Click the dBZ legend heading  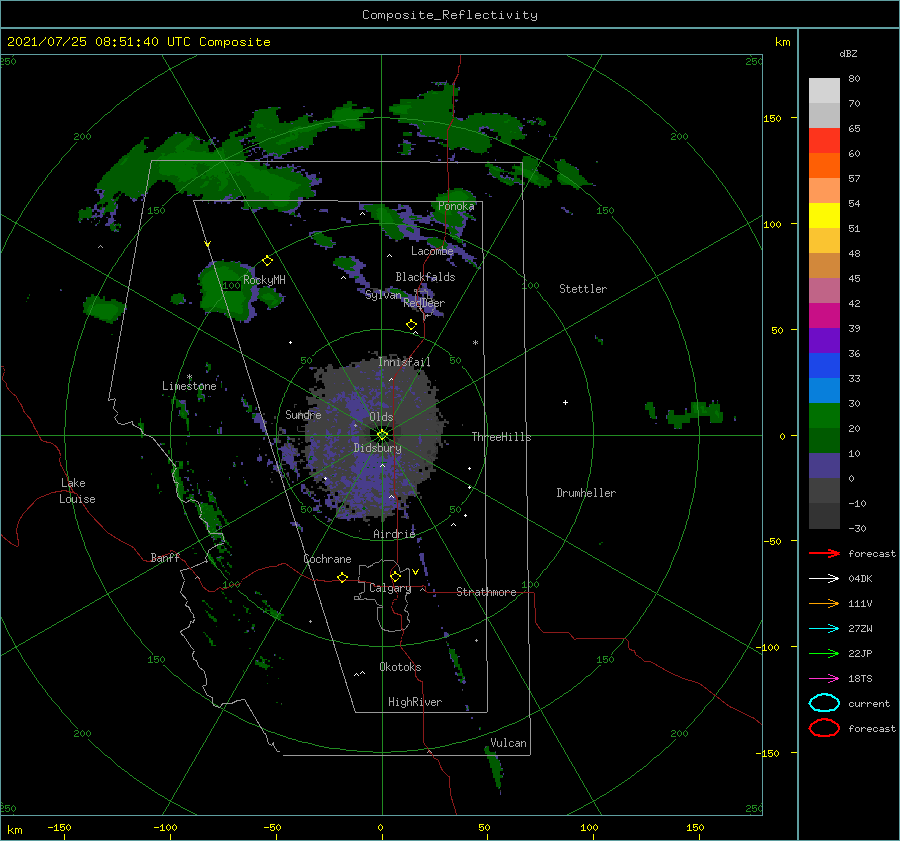(848, 53)
